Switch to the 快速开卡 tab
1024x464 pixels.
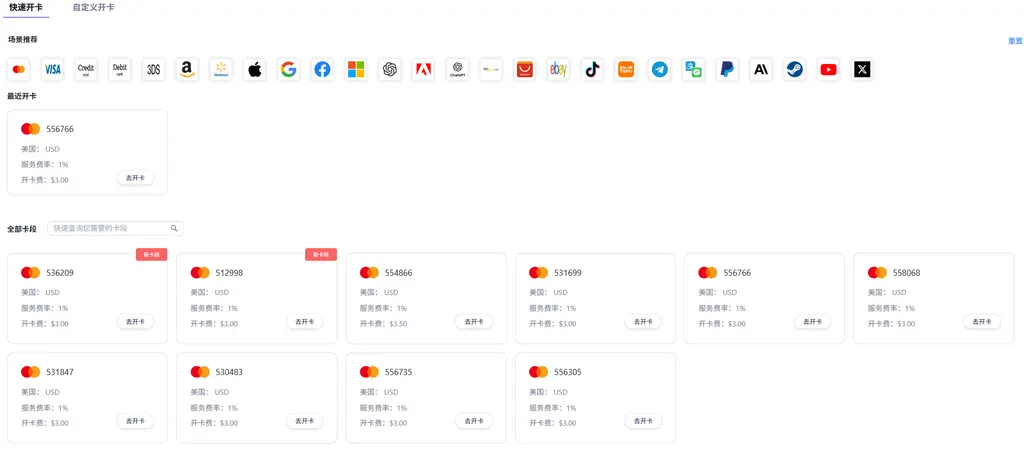click(26, 7)
